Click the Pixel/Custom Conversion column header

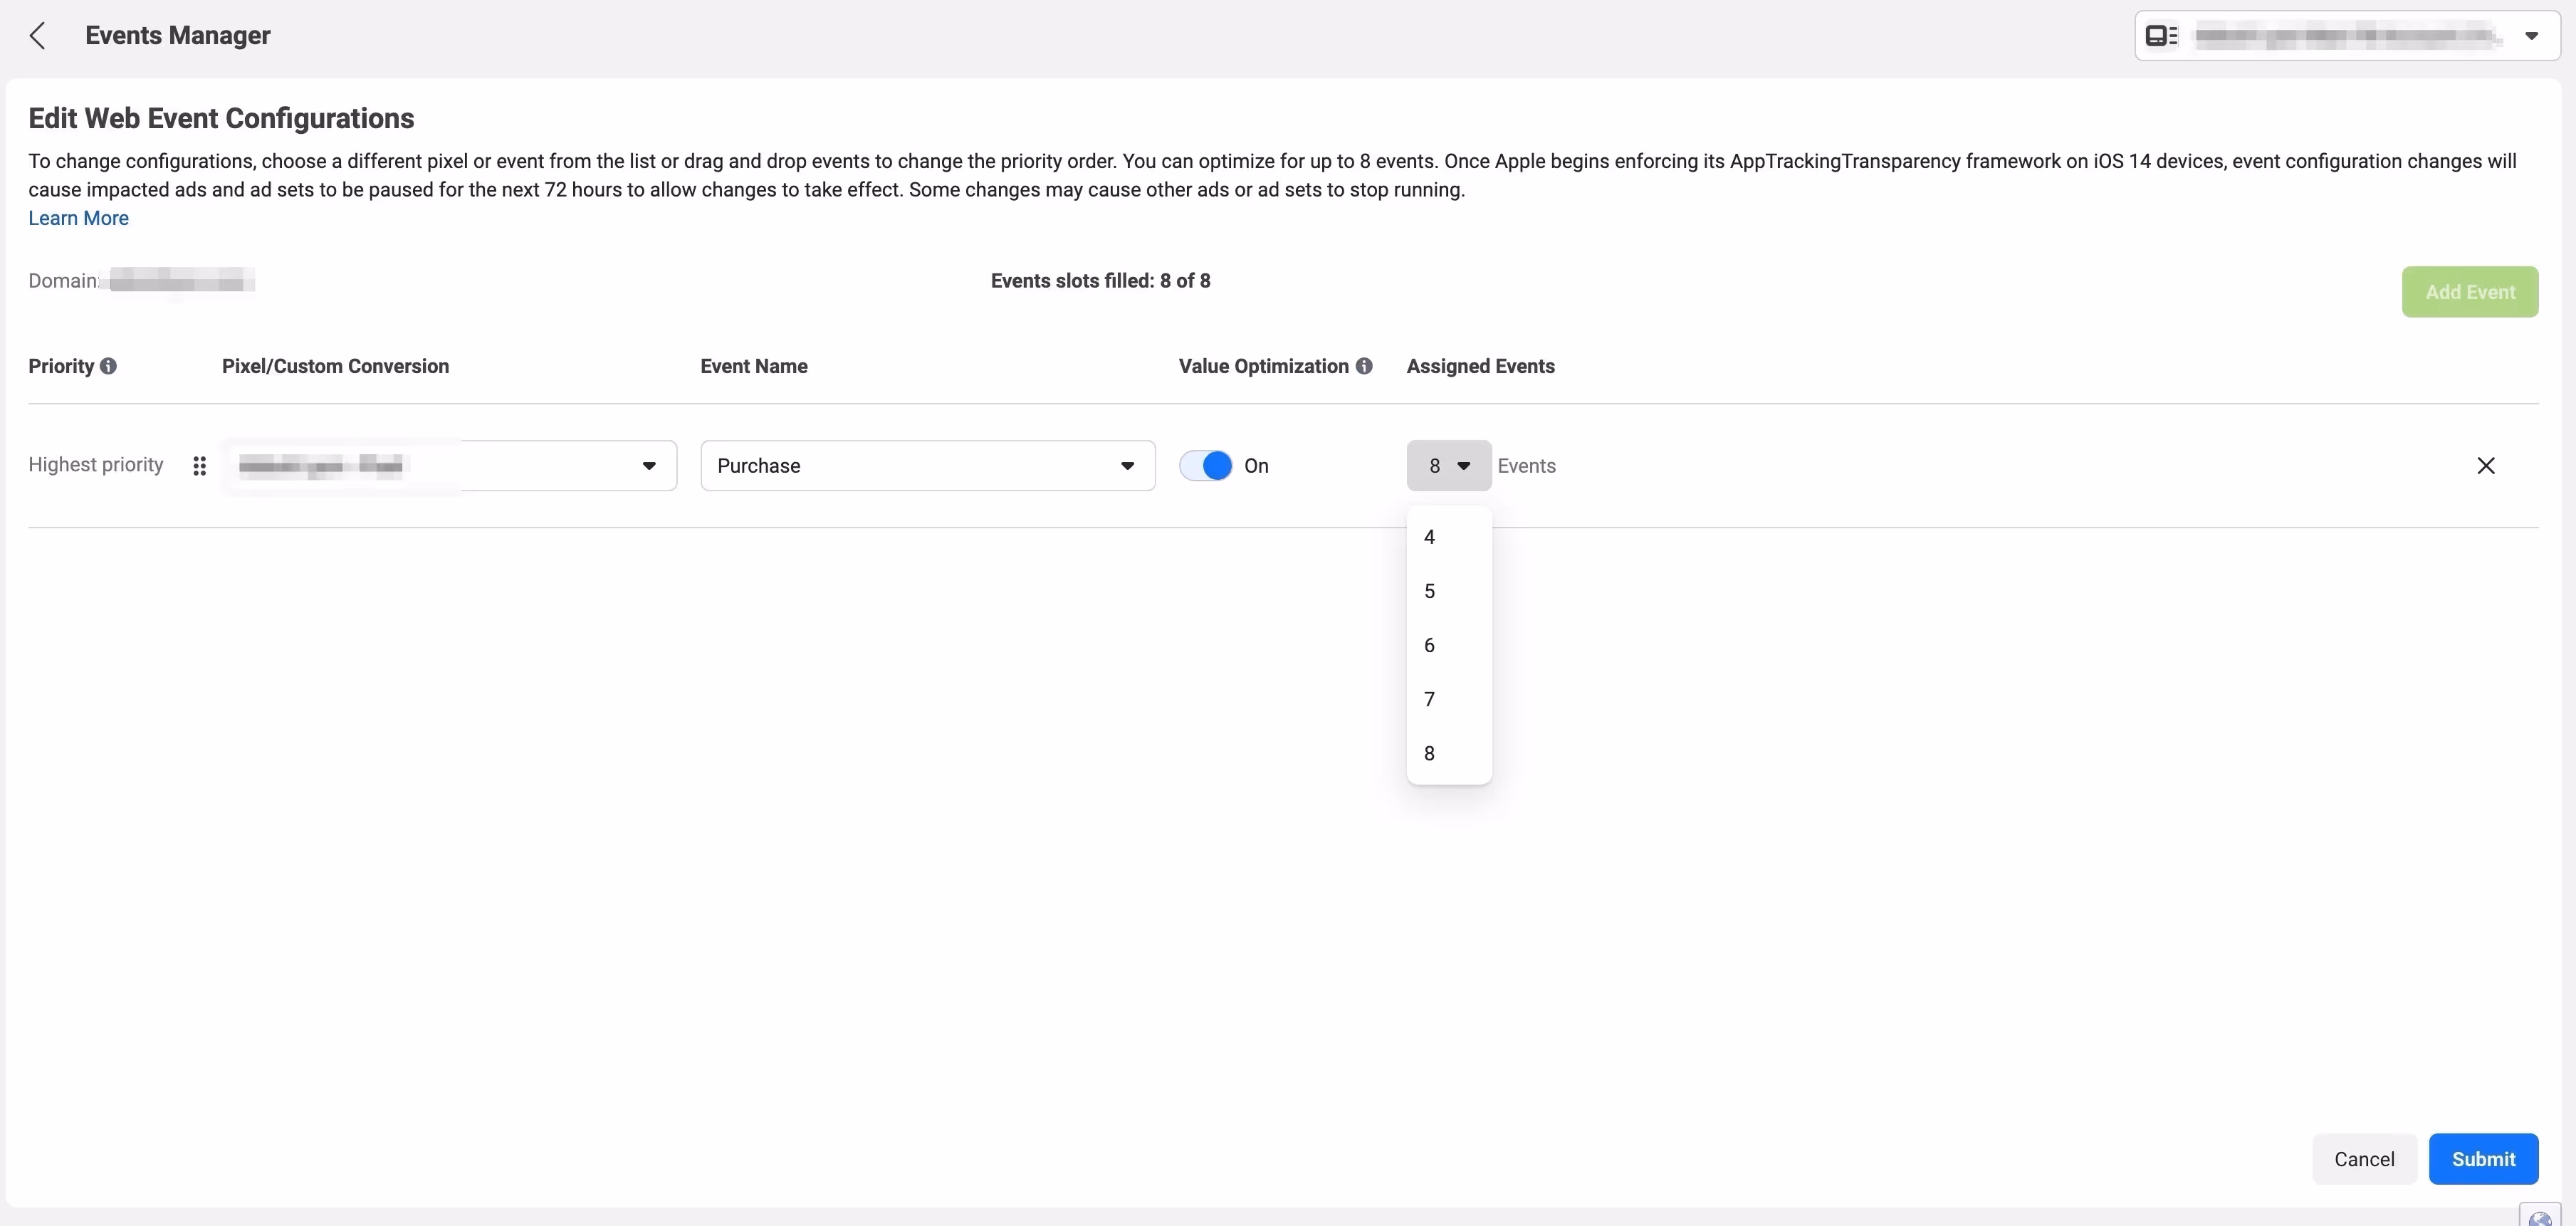tap(335, 366)
